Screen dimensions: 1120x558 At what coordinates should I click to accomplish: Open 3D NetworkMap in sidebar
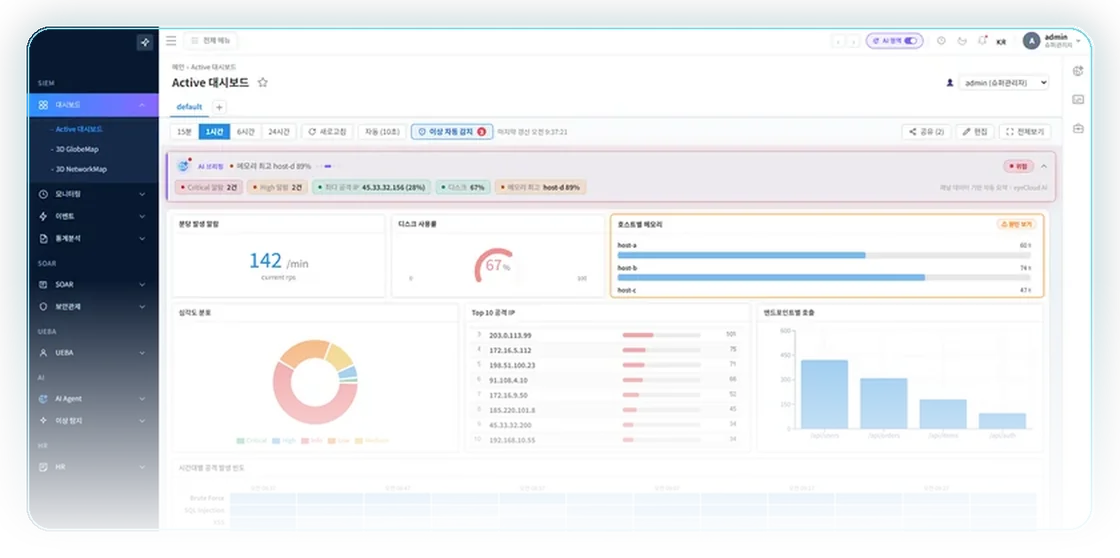81,169
